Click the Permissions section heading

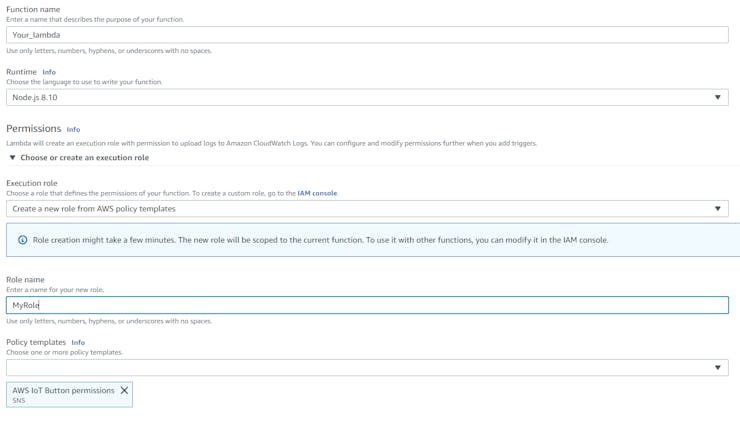(34, 129)
